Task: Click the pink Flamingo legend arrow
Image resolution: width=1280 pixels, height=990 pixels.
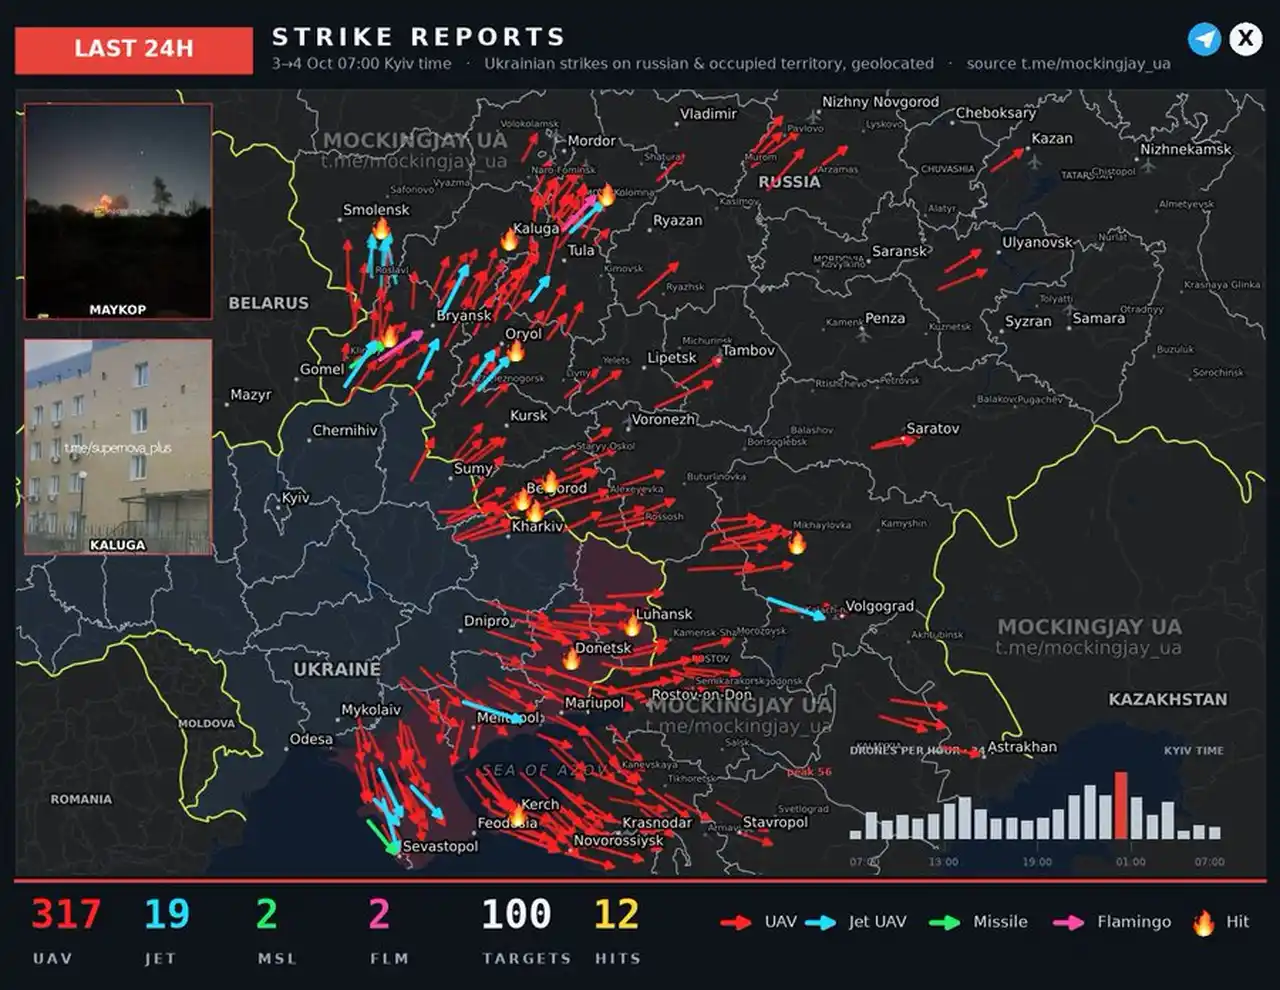Action: coord(1069,922)
